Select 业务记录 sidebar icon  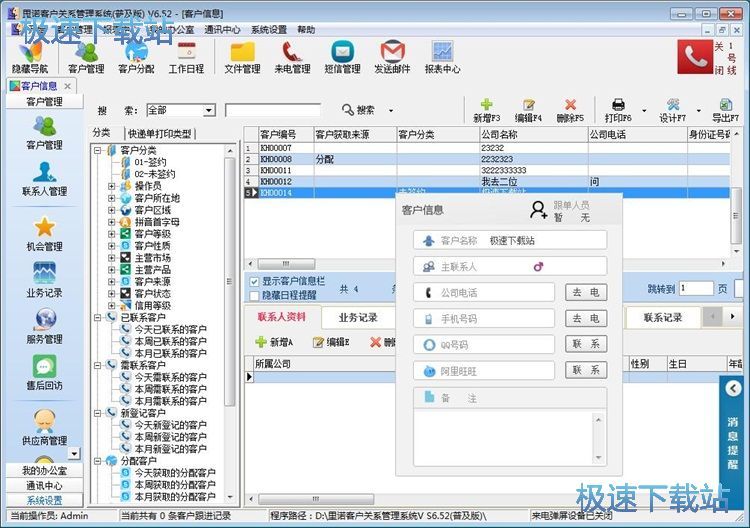[x=44, y=280]
